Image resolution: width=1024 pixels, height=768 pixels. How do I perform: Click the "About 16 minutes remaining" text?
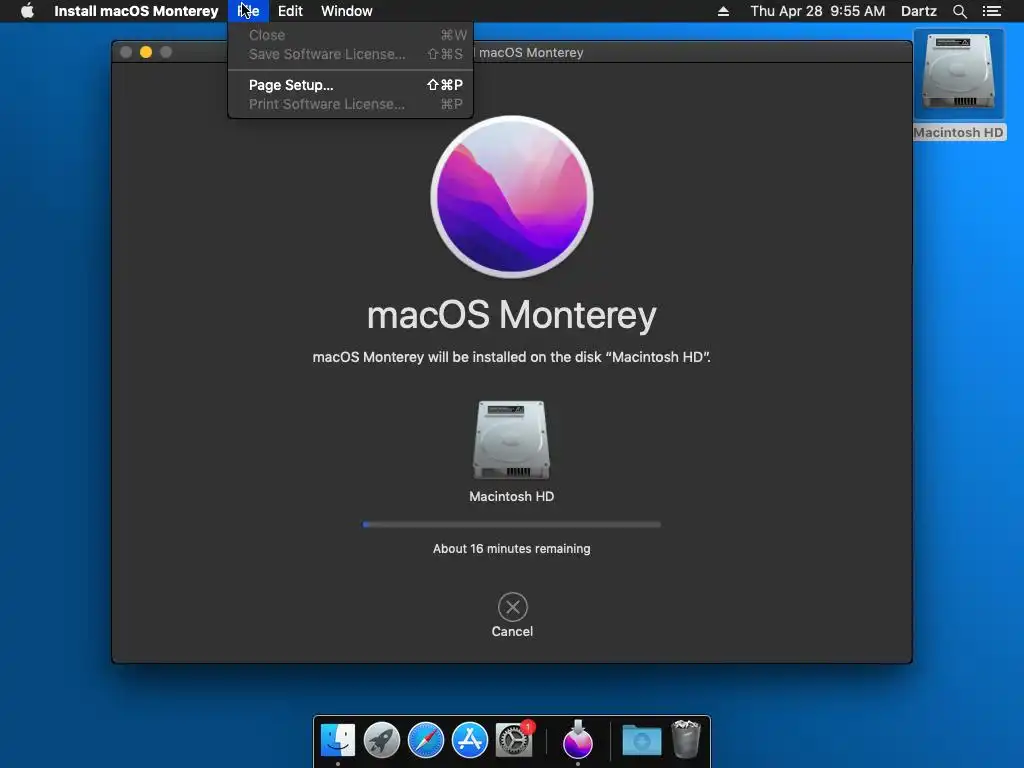point(512,549)
